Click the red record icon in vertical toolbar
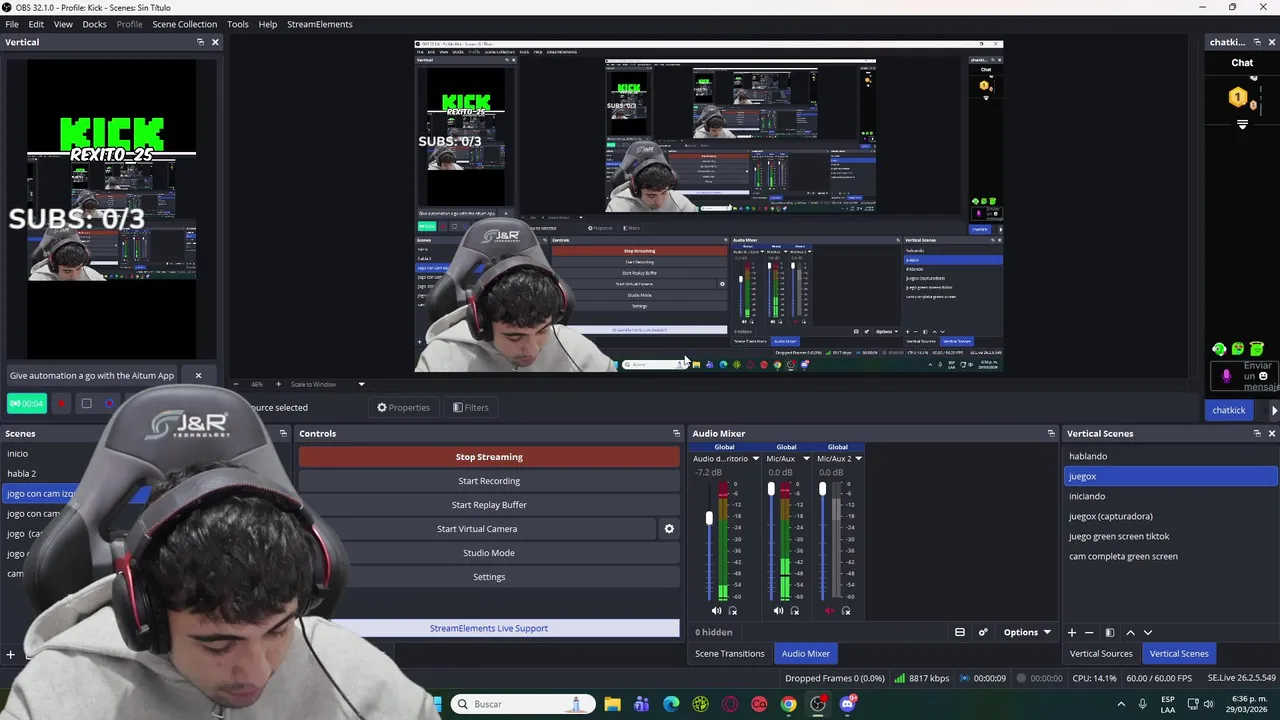Viewport: 1280px width, 720px height. coord(61,404)
